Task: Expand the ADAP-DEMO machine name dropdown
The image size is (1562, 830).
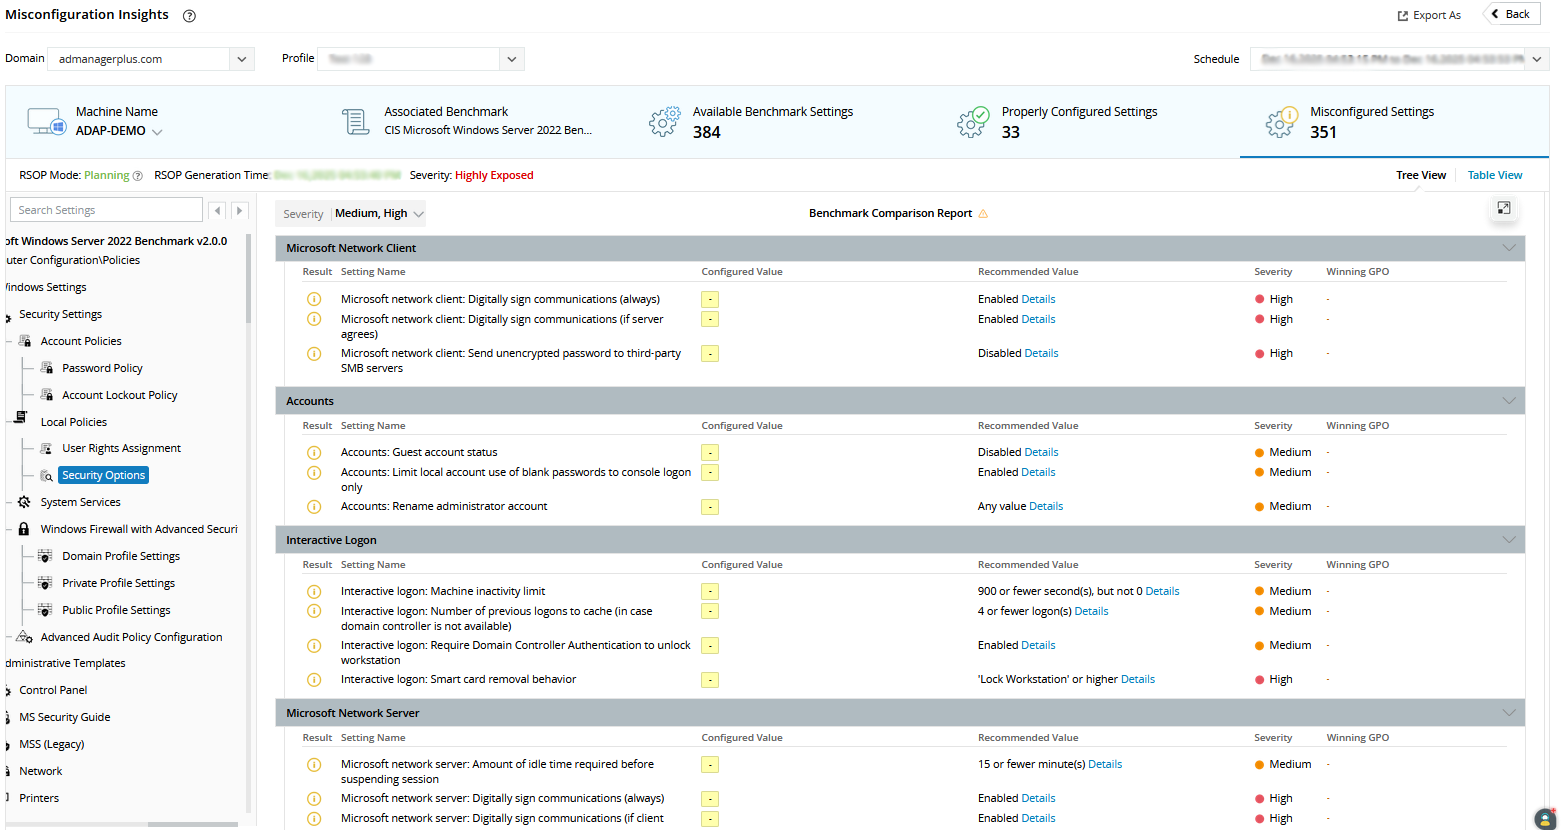Action: (157, 132)
